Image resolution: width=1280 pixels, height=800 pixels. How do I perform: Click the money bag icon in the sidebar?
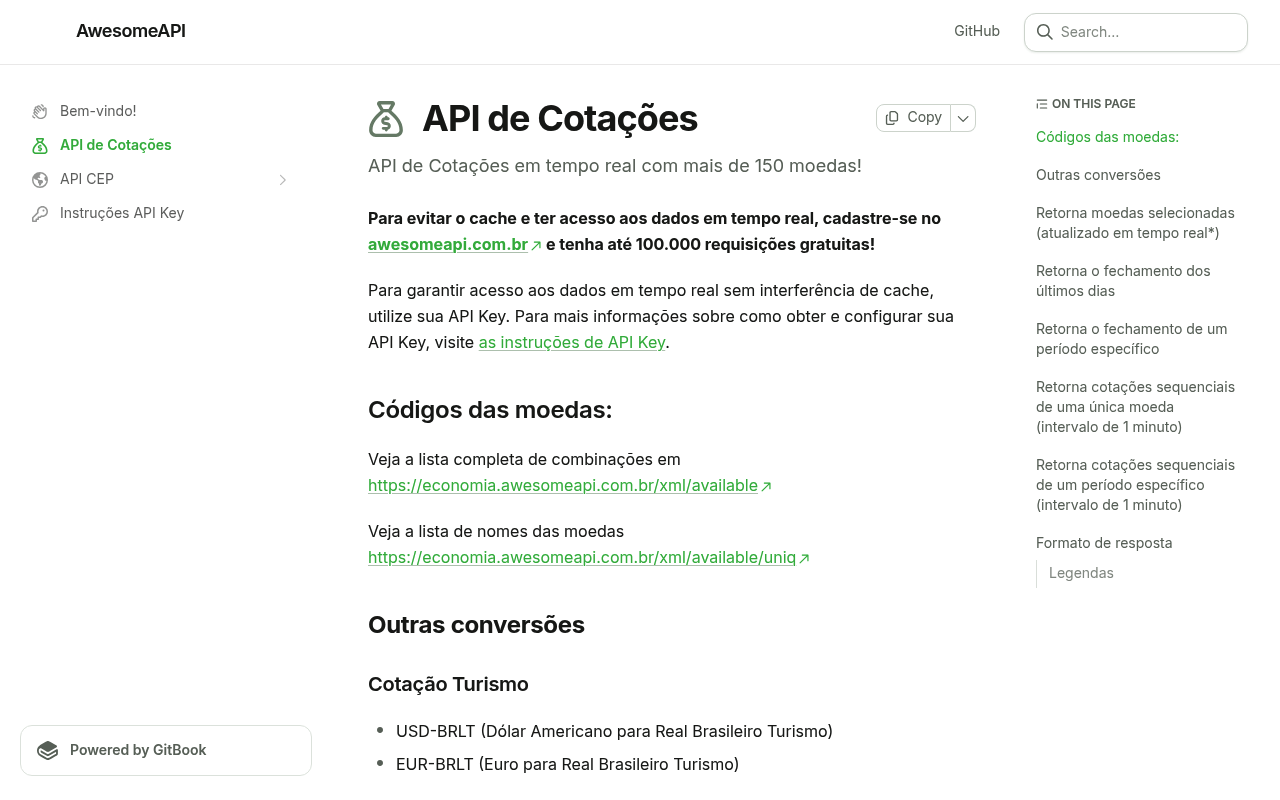40,145
